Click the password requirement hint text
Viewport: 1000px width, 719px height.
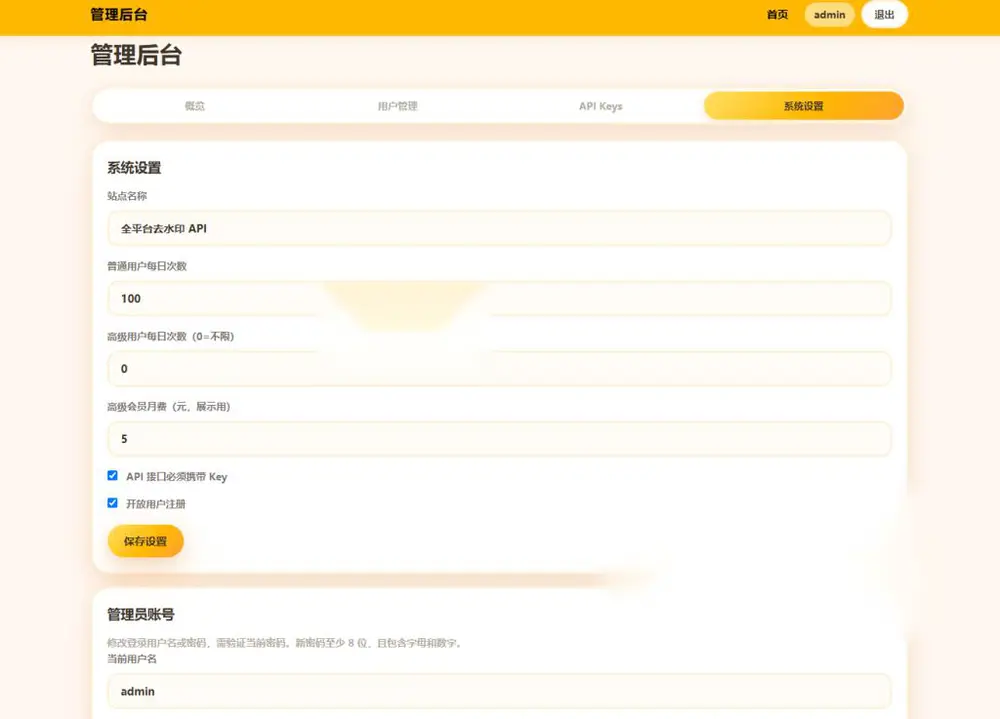(286, 642)
